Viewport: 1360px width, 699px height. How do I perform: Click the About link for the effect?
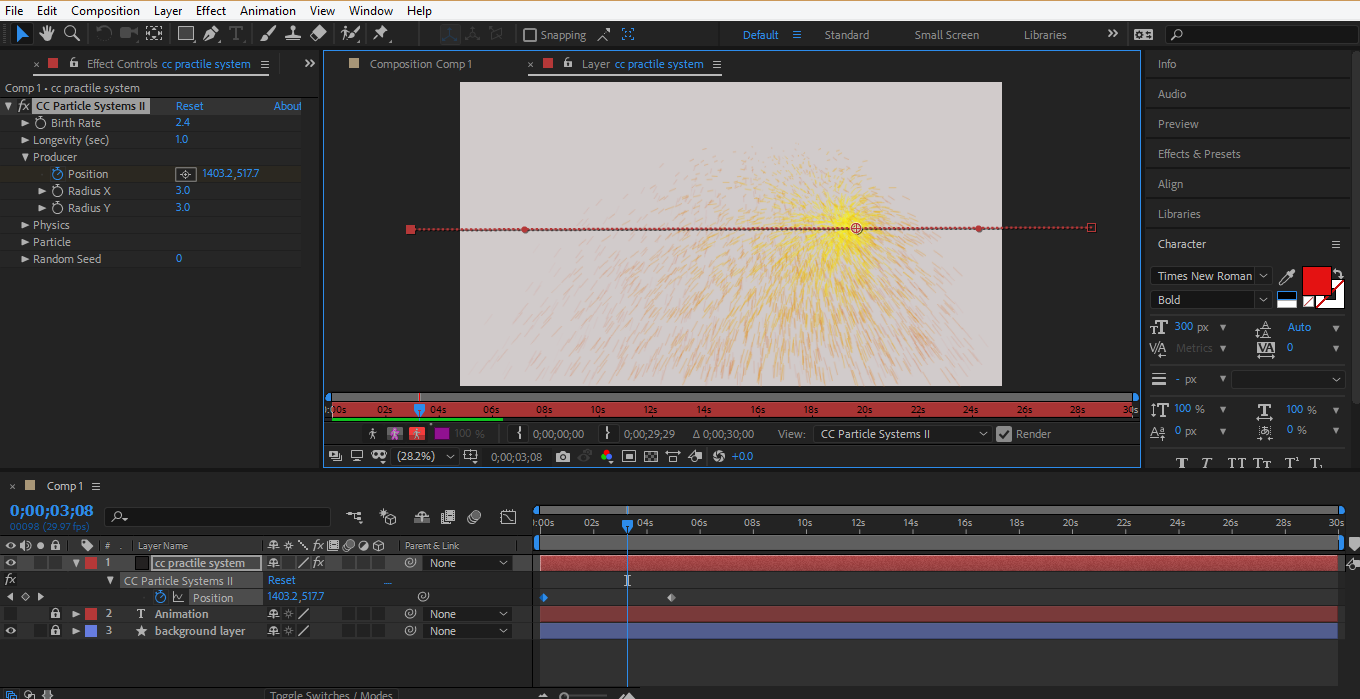tap(287, 106)
